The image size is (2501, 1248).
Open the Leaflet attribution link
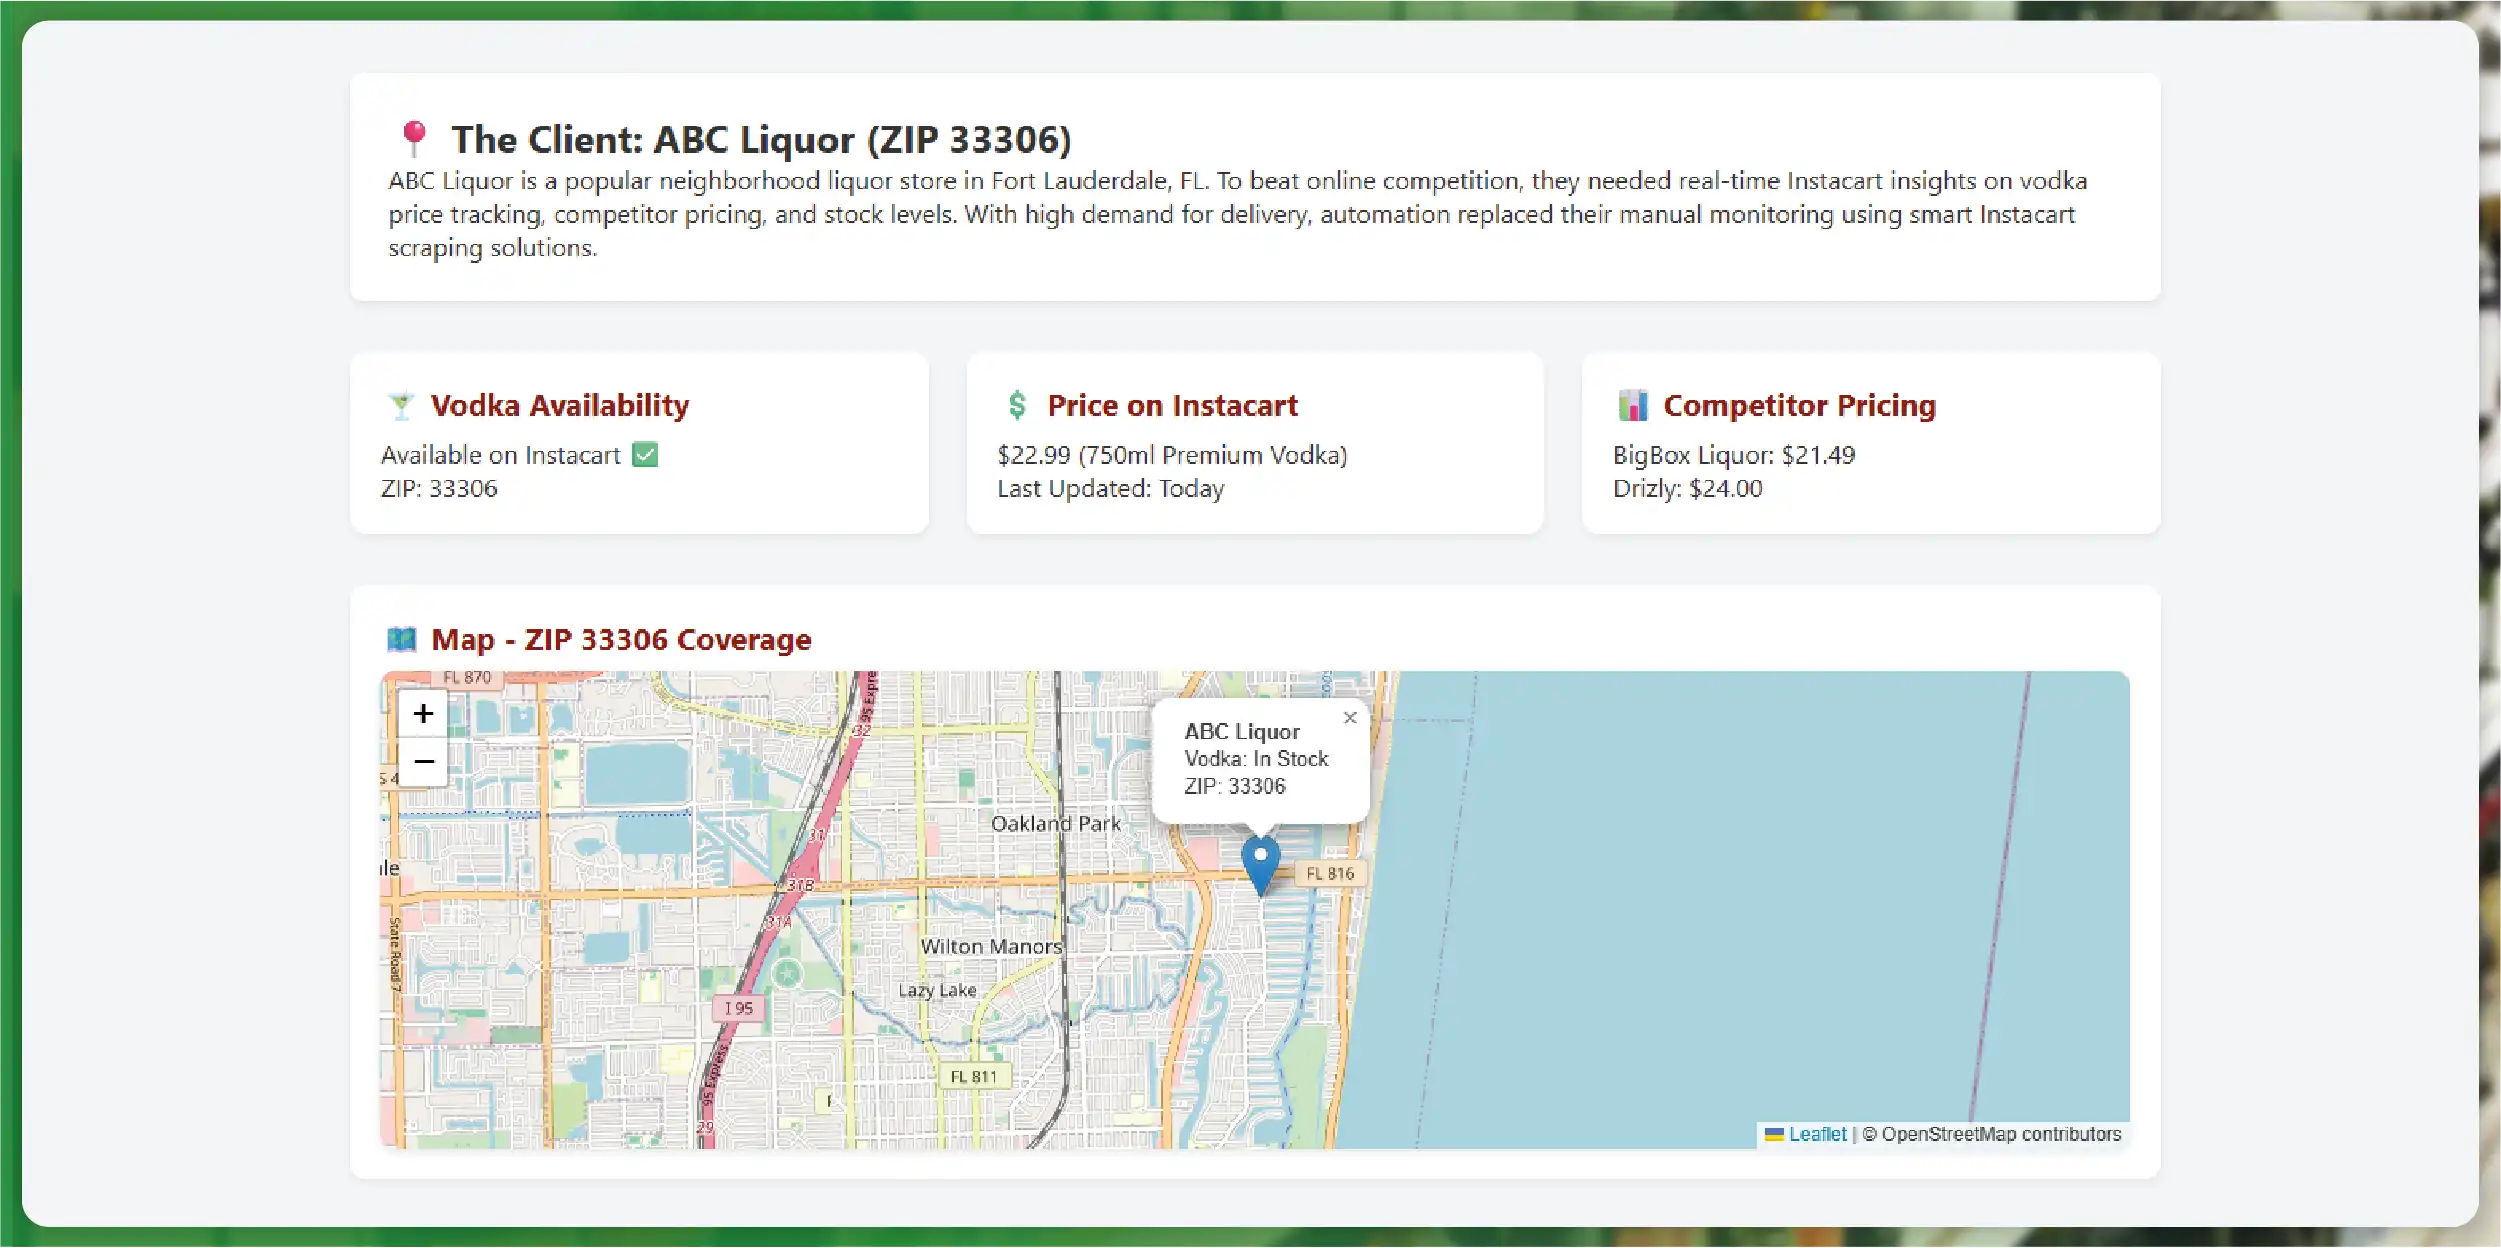tap(1817, 1134)
